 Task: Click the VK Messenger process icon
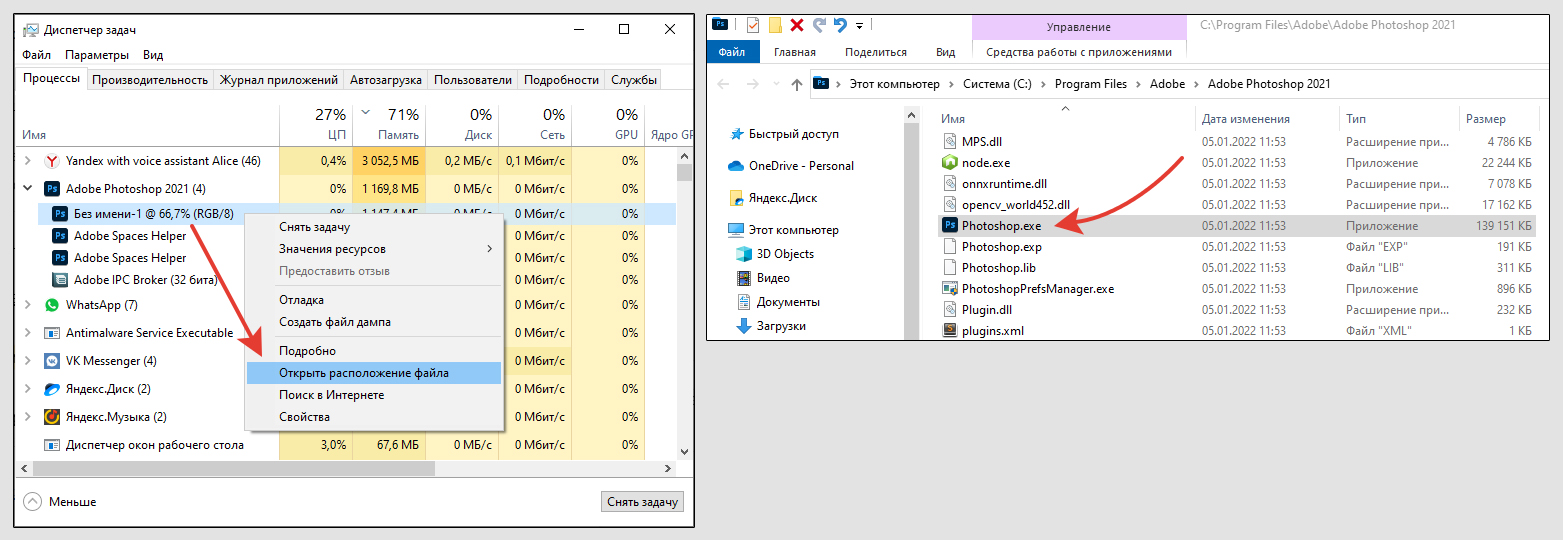52,361
